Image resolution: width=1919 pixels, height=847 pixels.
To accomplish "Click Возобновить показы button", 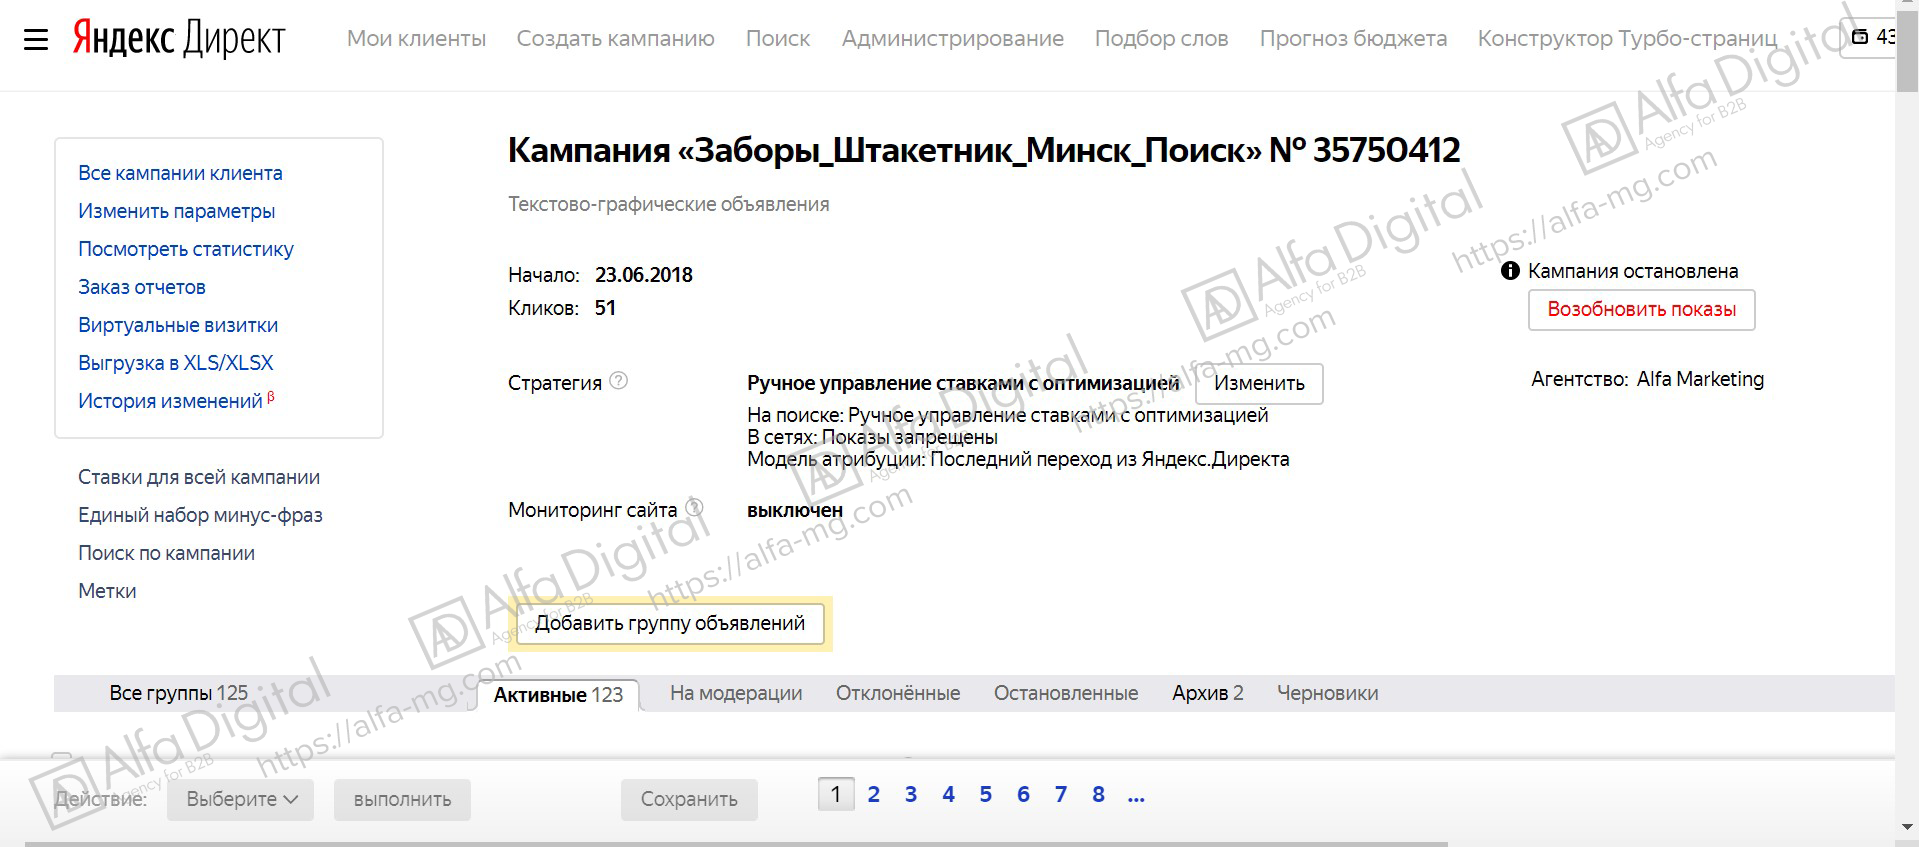I will click(1641, 309).
